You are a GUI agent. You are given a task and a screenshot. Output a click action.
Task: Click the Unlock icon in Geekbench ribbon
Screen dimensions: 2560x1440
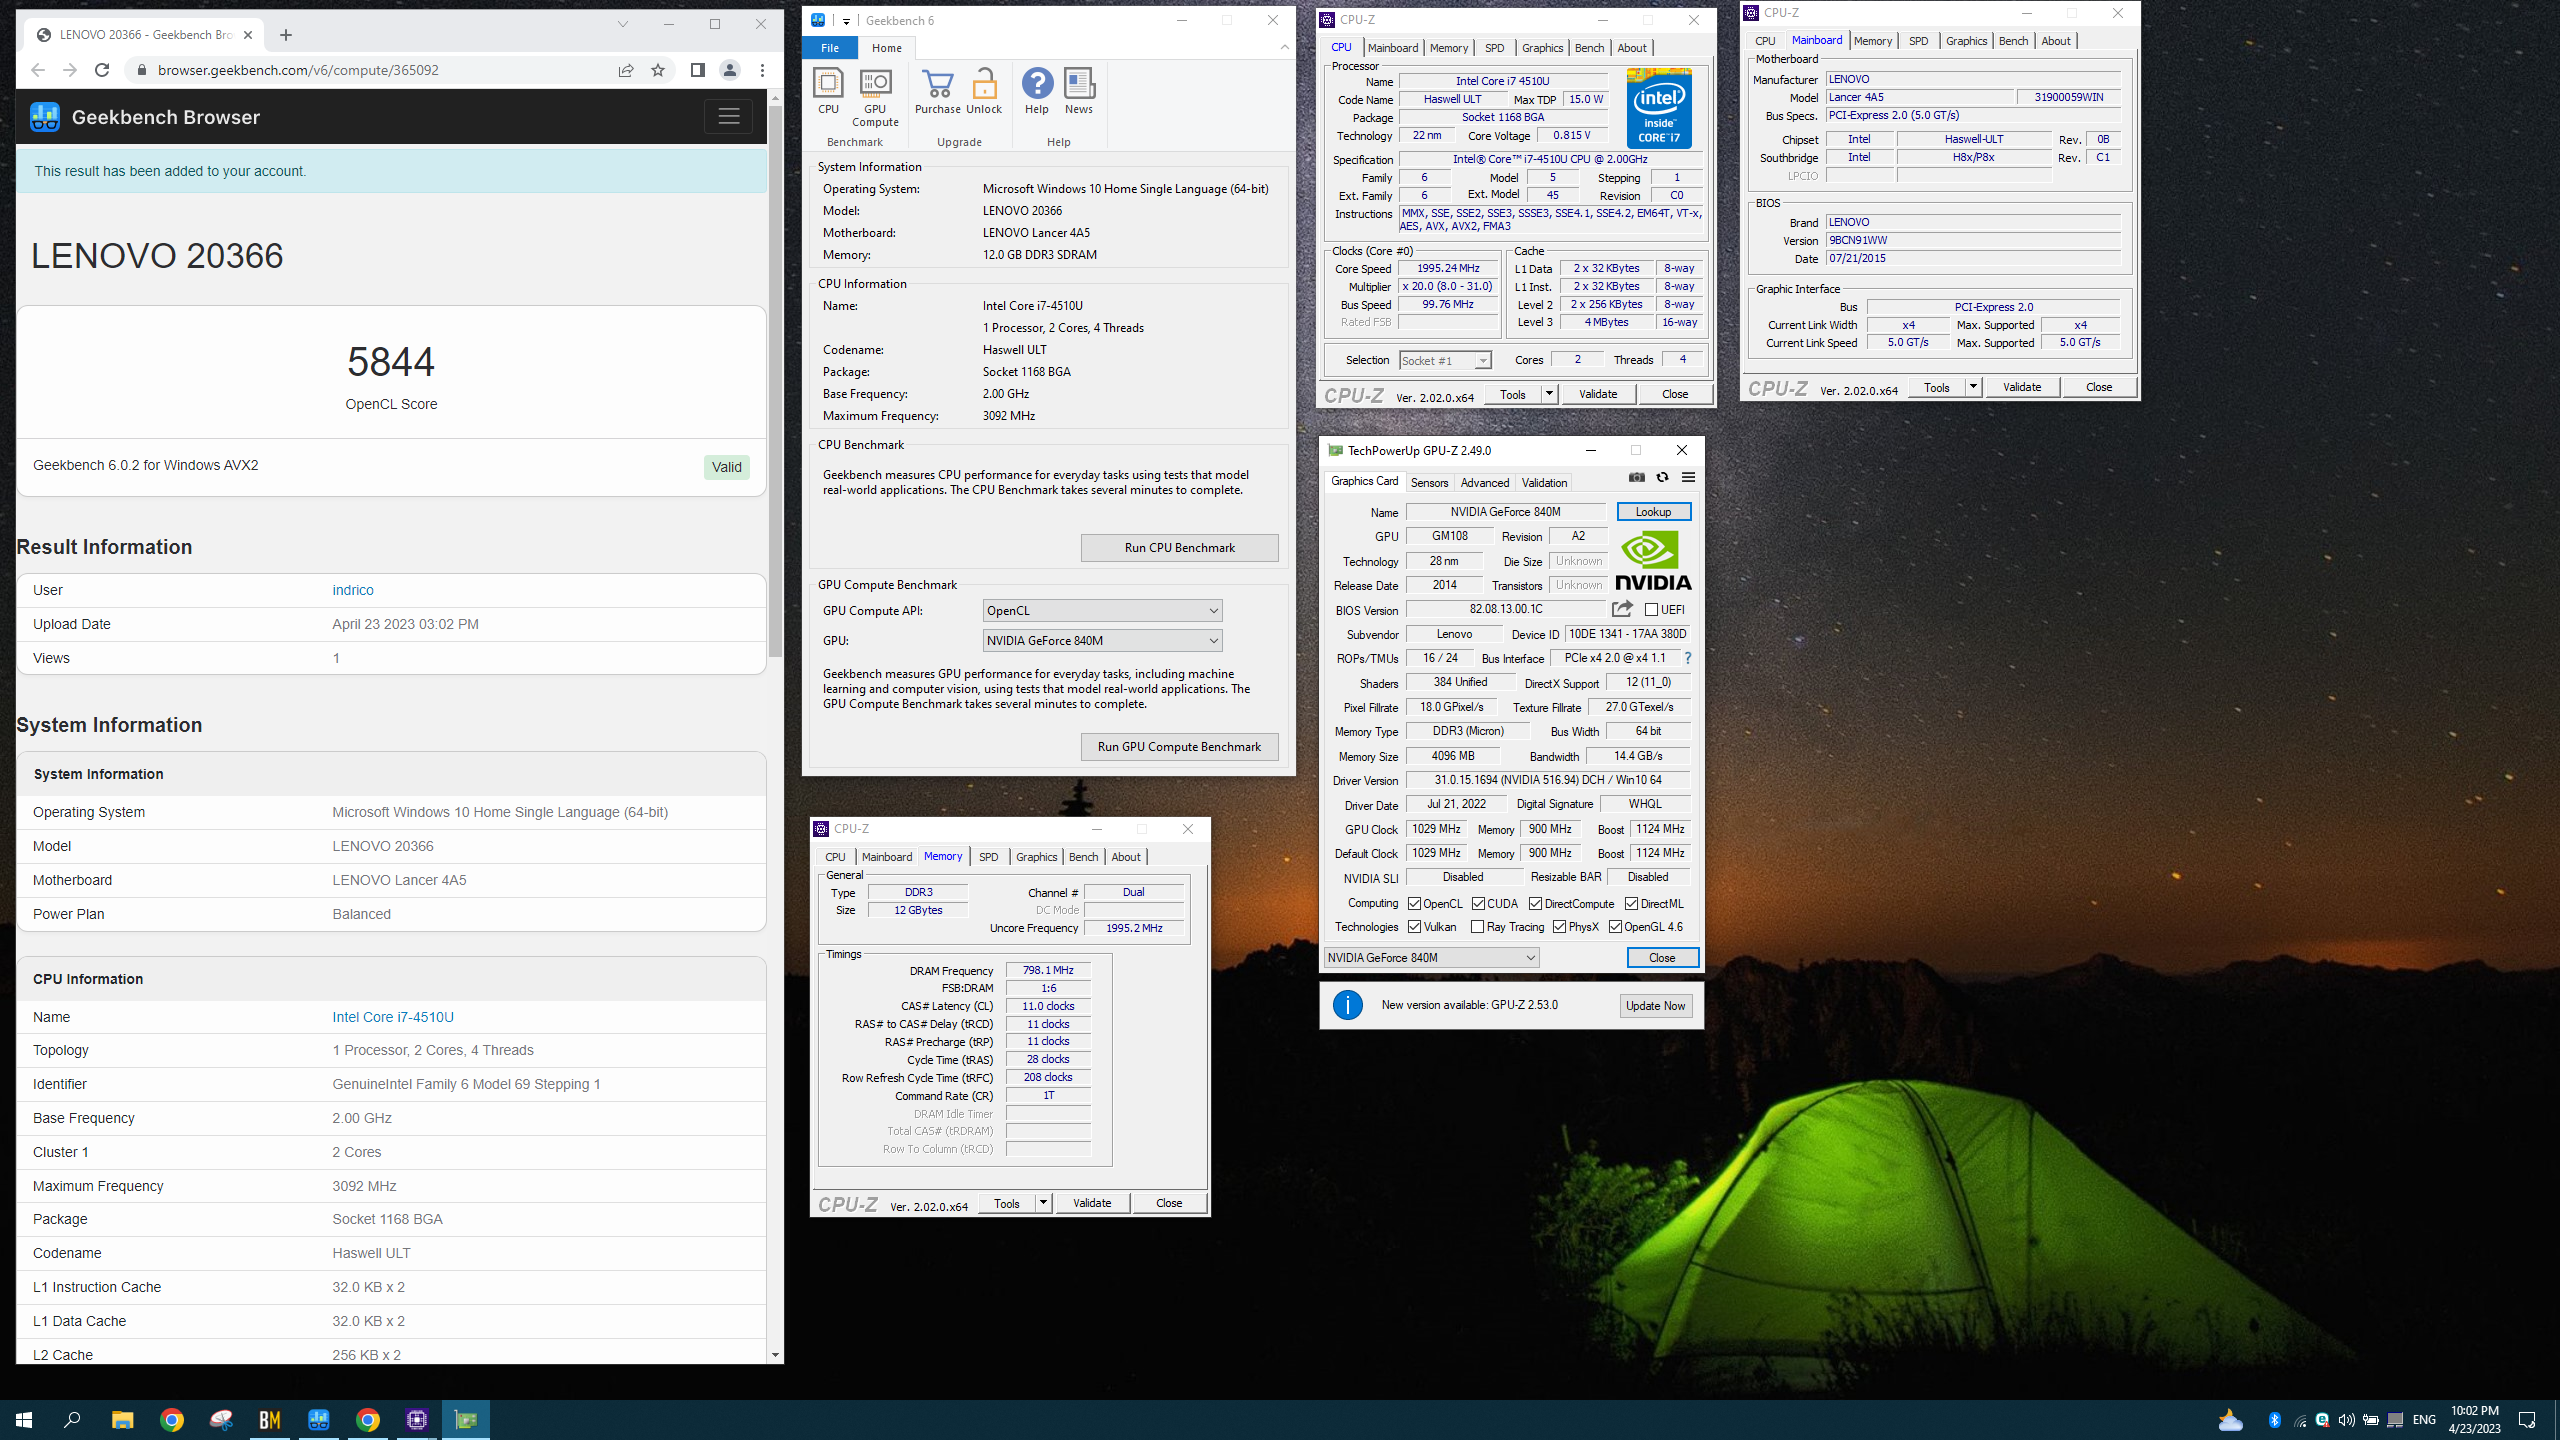(984, 92)
